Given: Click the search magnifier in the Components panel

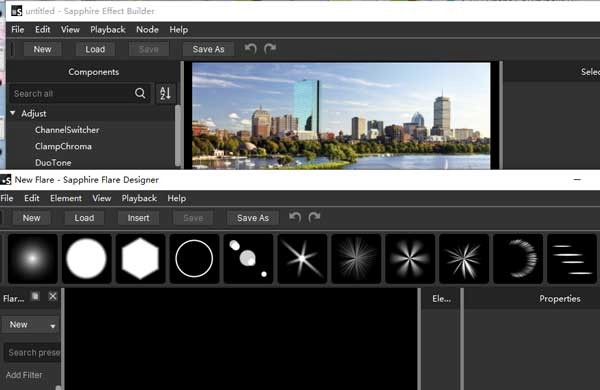Looking at the screenshot, I should tap(140, 93).
